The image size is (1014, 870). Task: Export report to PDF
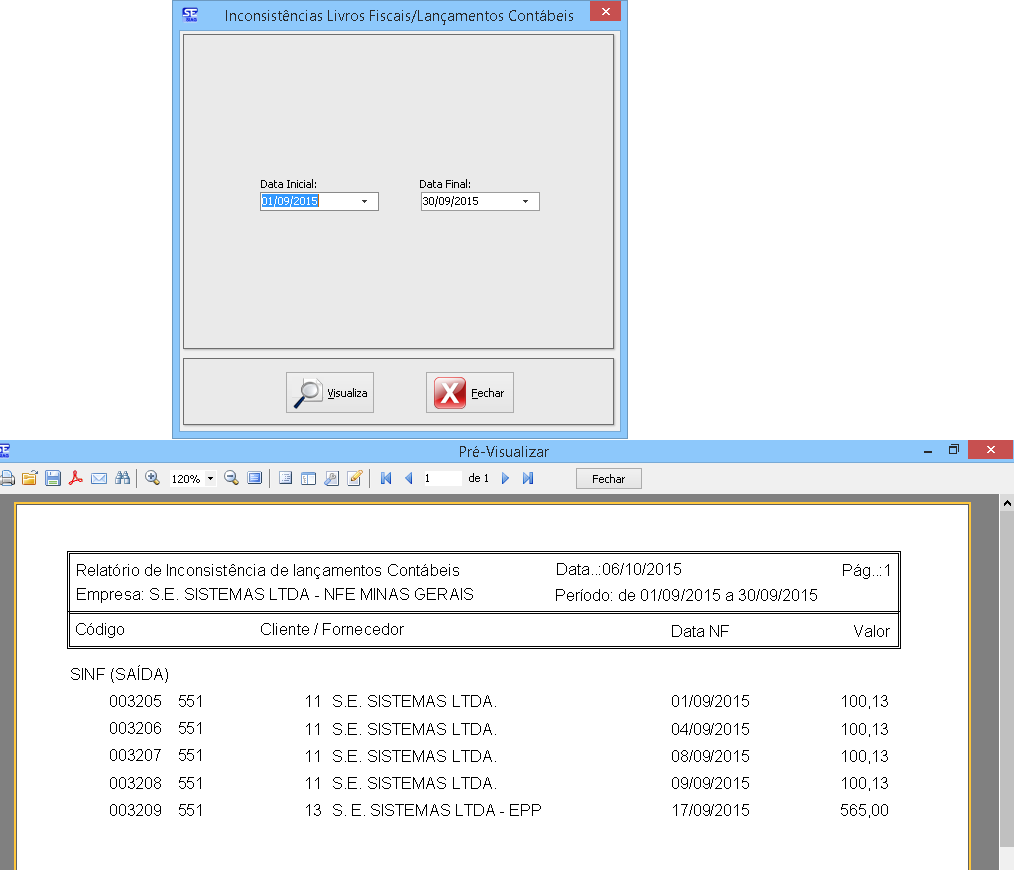pos(76,479)
